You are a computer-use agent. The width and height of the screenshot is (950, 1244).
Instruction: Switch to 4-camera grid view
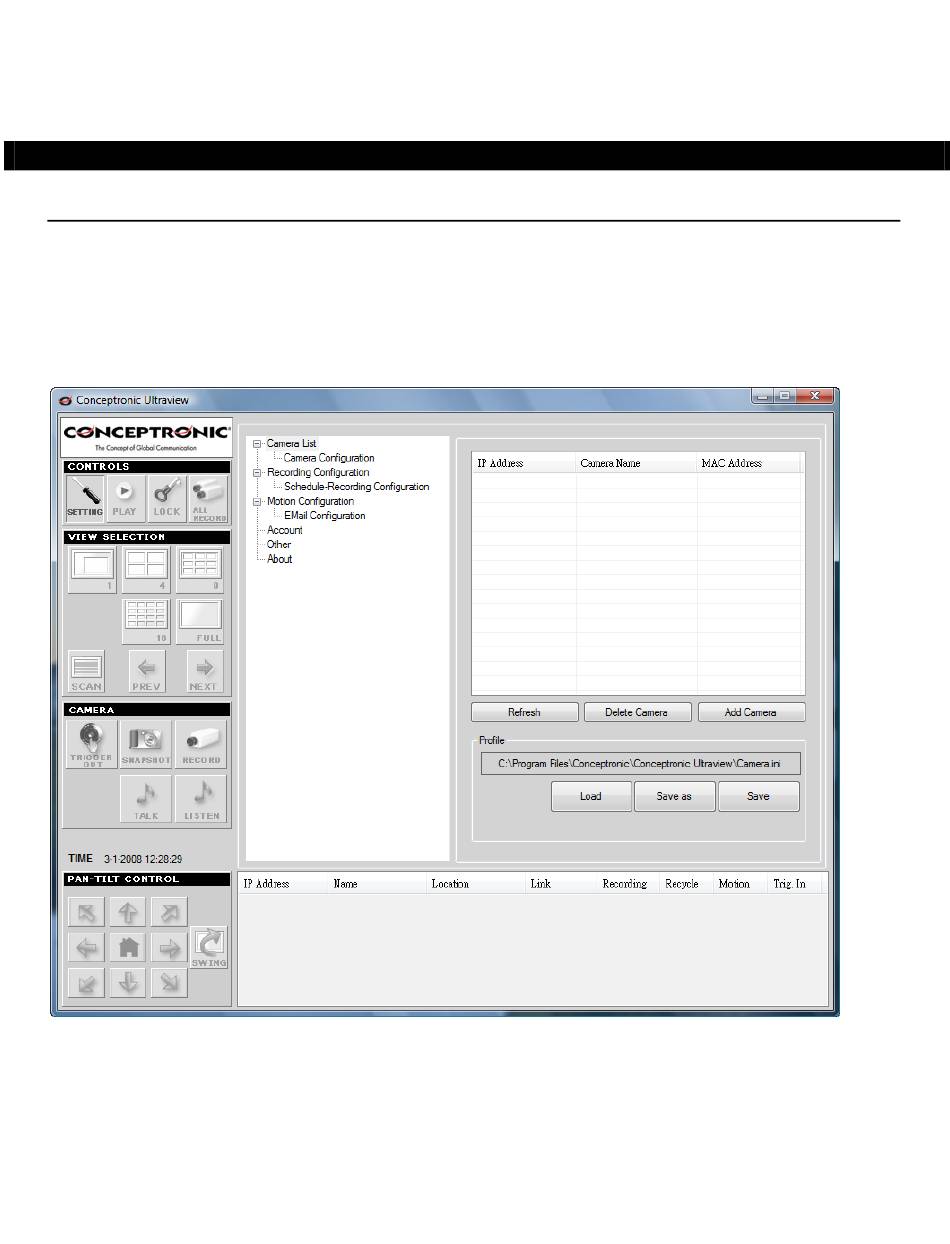[145, 570]
